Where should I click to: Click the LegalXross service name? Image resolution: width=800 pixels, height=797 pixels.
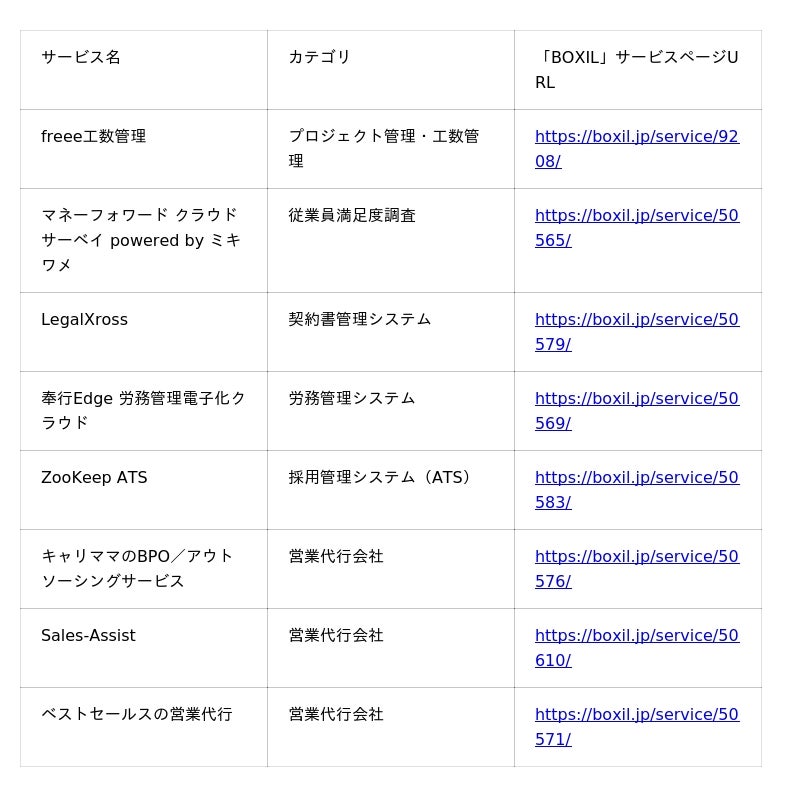point(85,320)
